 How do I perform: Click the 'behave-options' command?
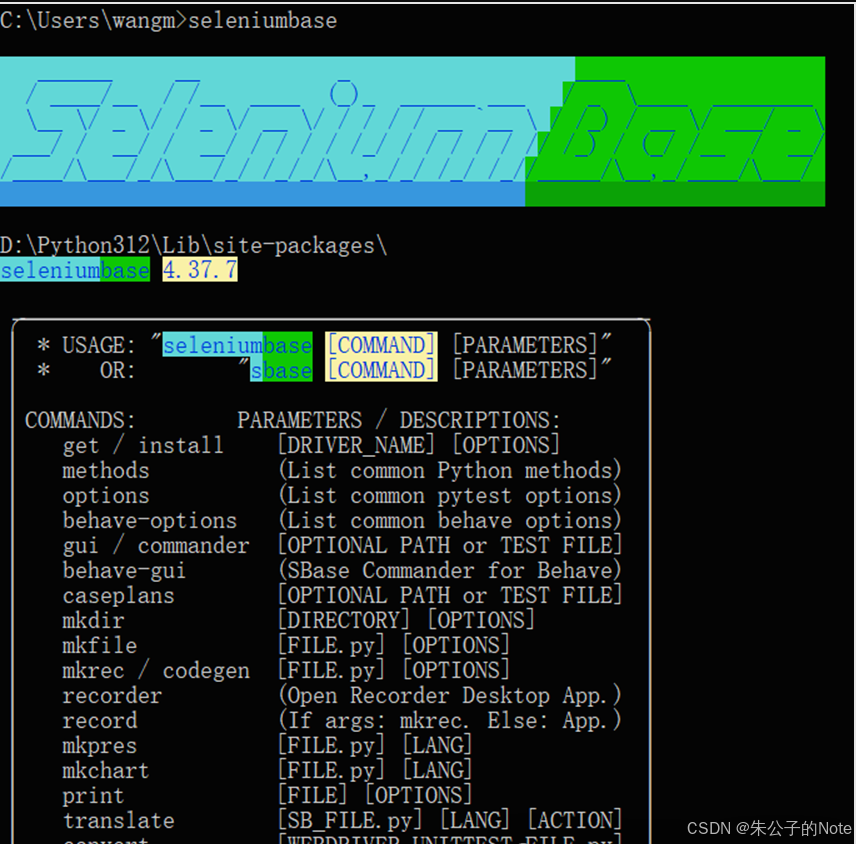pos(150,521)
